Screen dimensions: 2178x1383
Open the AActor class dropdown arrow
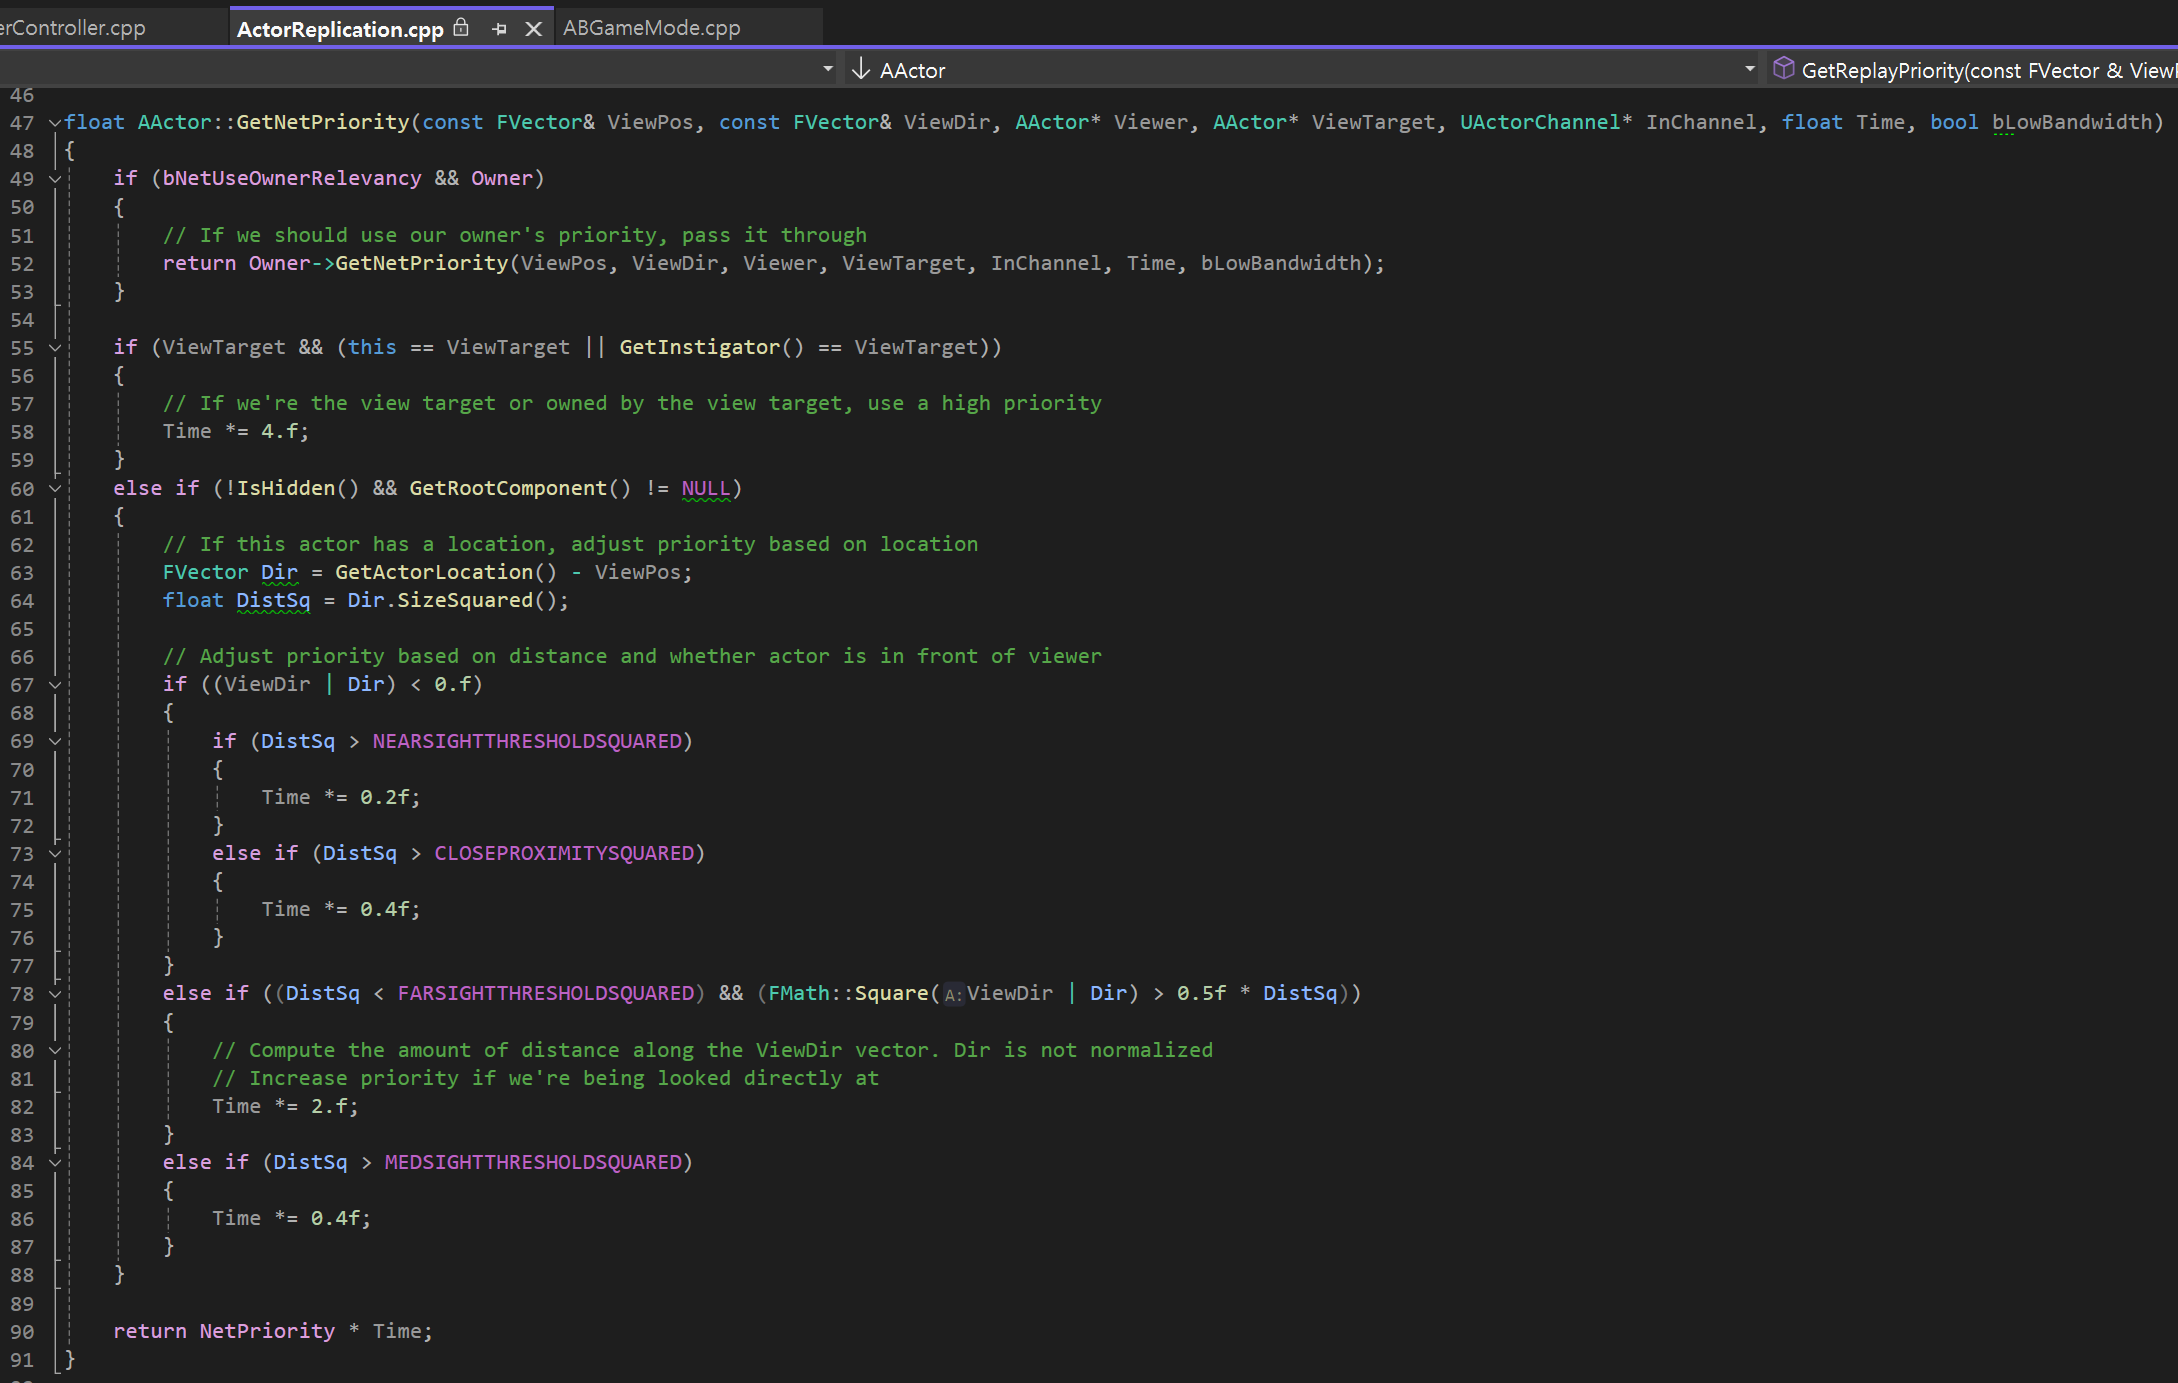coord(1749,69)
